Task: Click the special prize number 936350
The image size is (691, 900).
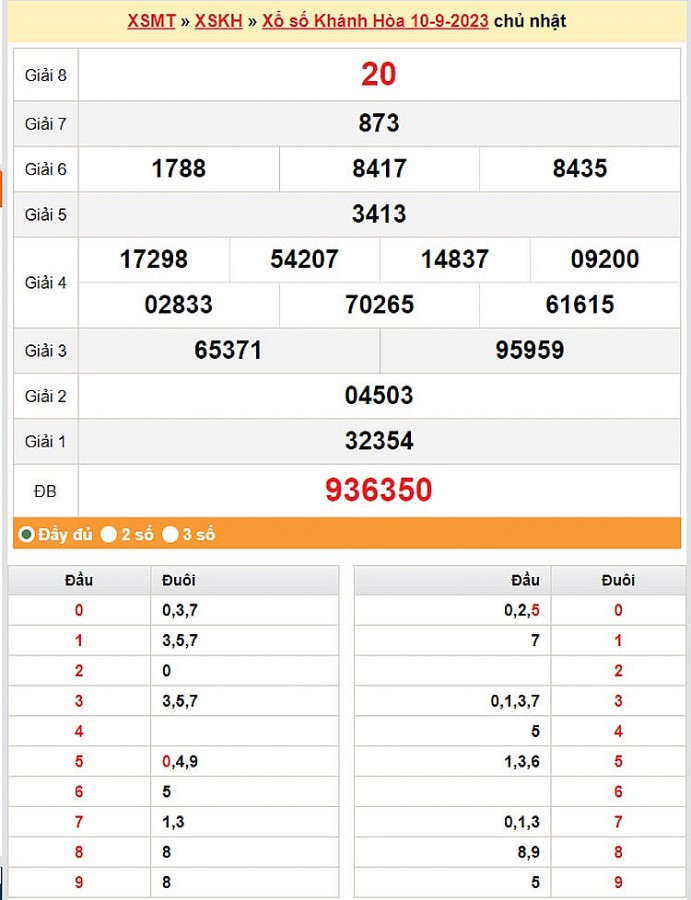Action: coord(378,490)
